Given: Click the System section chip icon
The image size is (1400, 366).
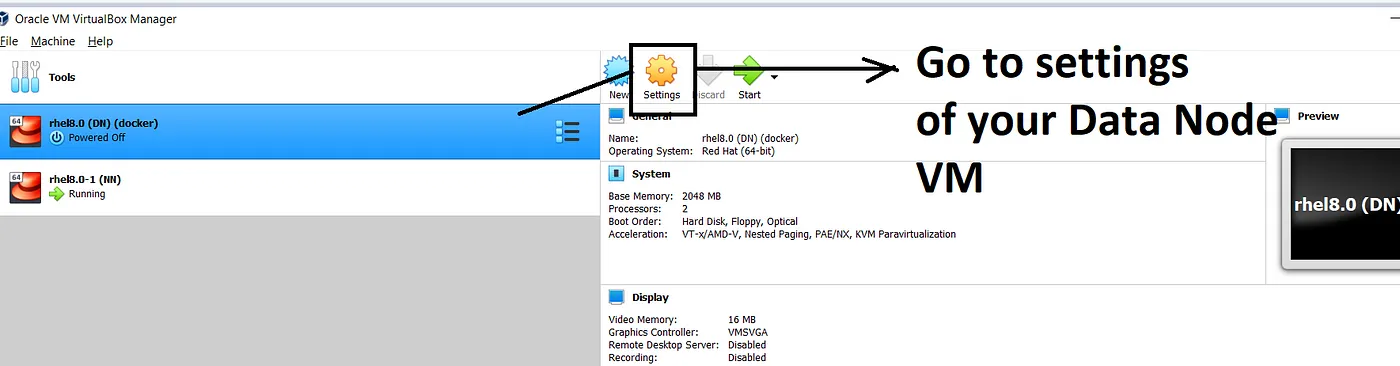Looking at the screenshot, I should (x=616, y=174).
